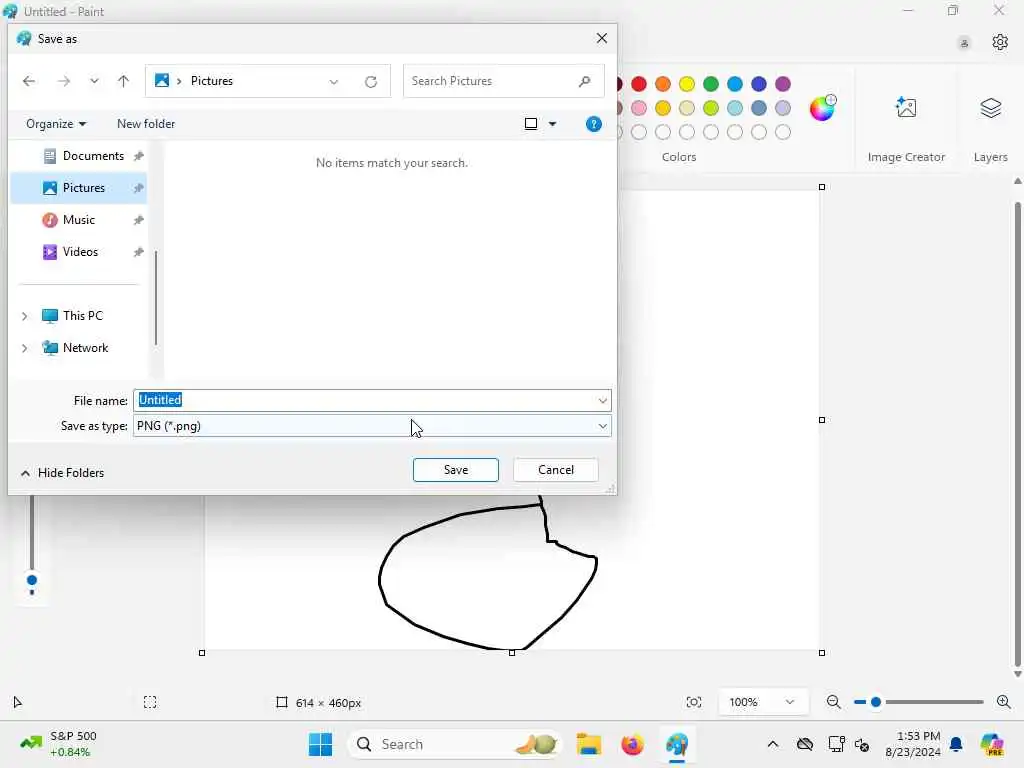Viewport: 1024px width, 768px height.
Task: Open File Explorer from taskbar
Action: click(588, 744)
